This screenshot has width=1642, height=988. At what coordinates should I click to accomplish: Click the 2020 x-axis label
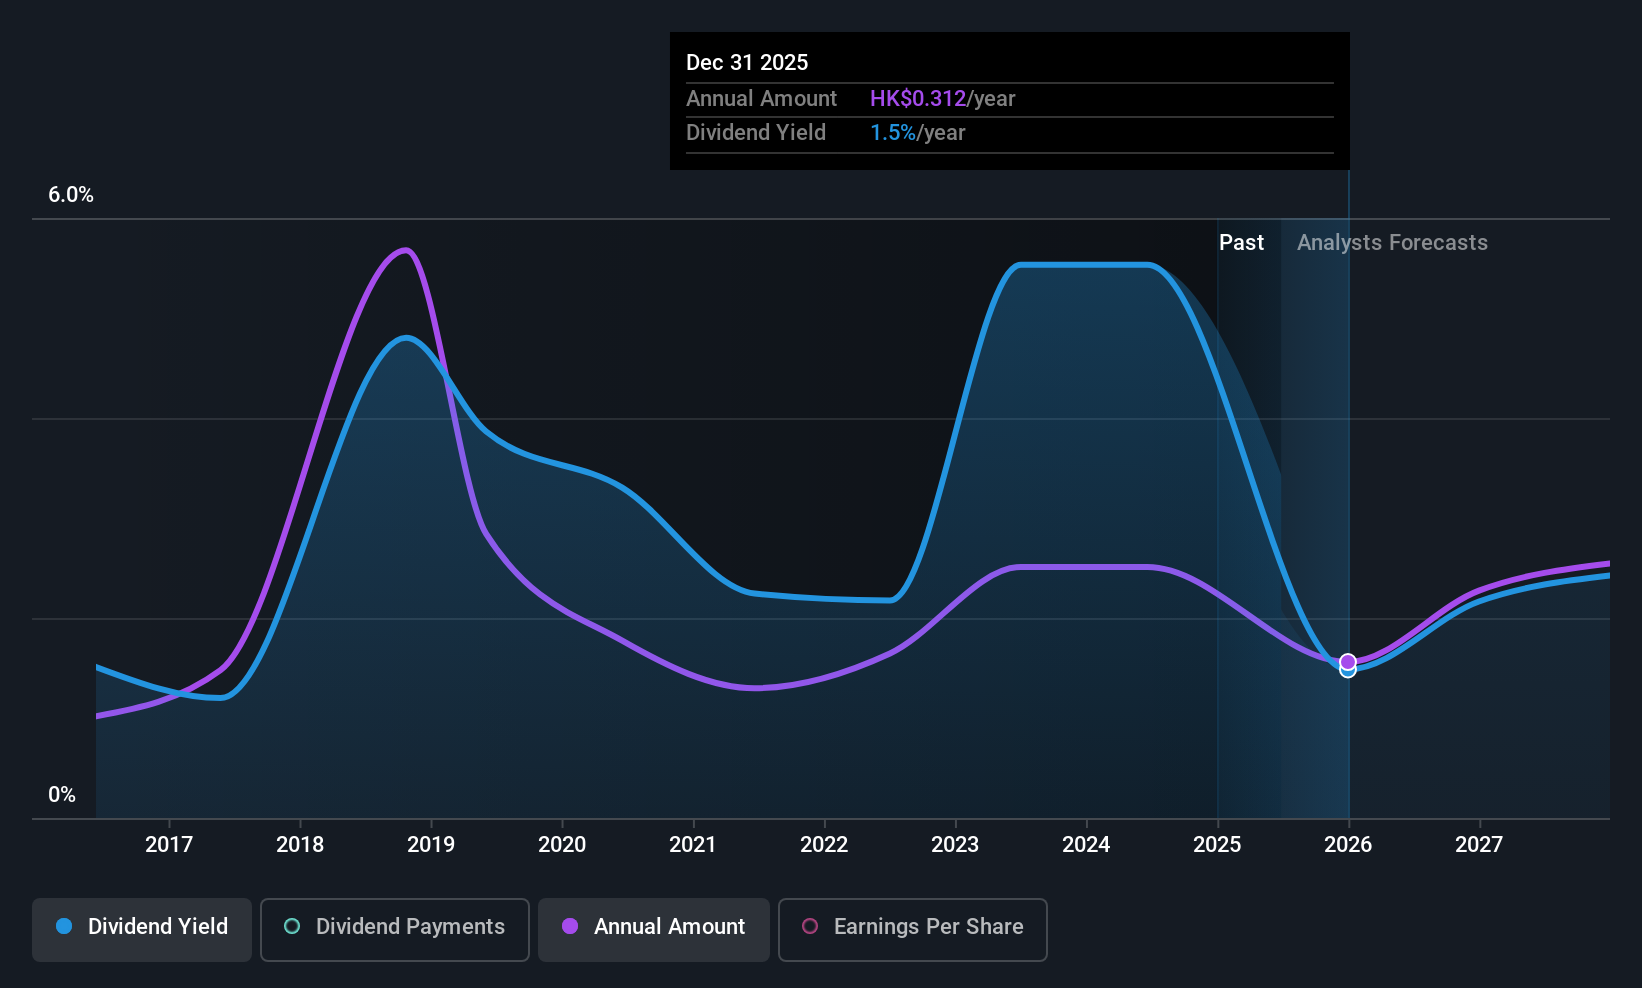click(562, 845)
